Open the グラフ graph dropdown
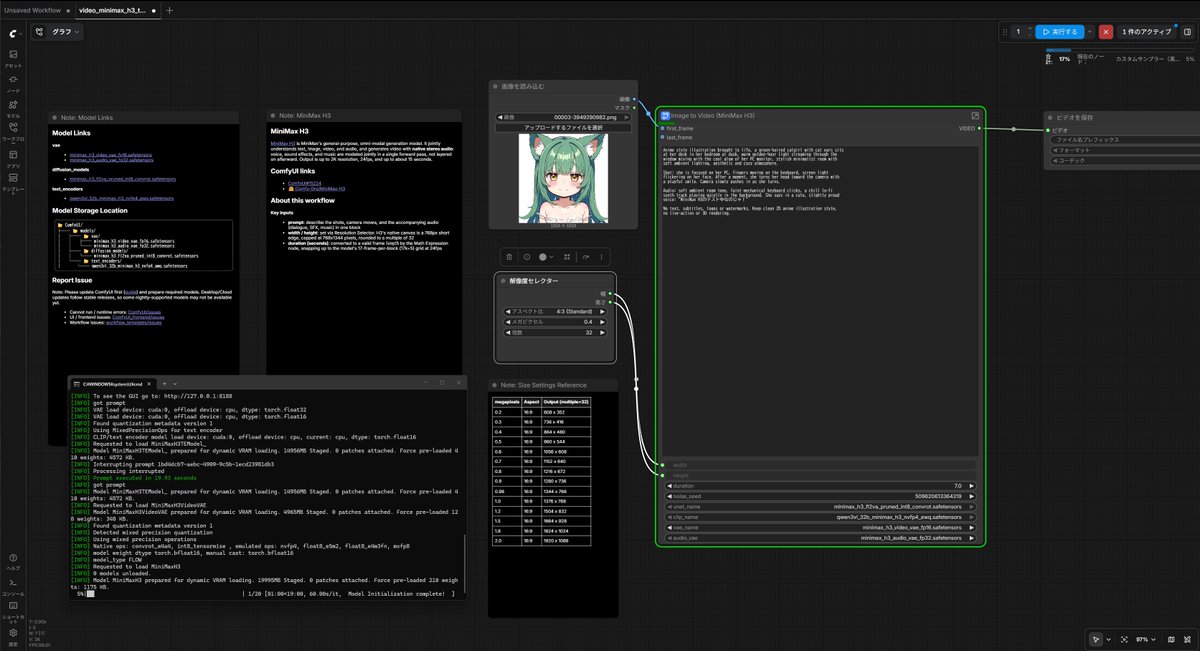 click(58, 32)
